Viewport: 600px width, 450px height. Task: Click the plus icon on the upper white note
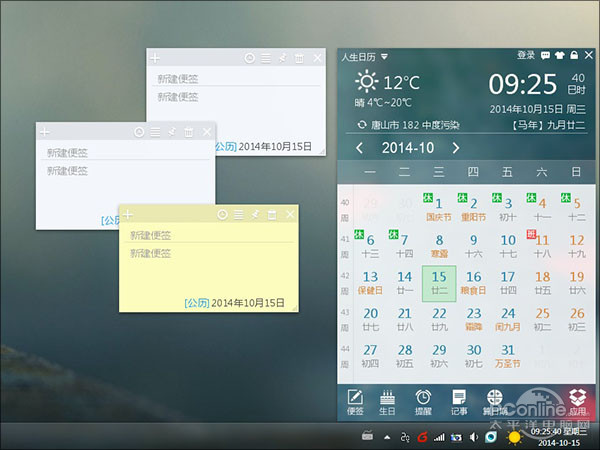click(155, 58)
